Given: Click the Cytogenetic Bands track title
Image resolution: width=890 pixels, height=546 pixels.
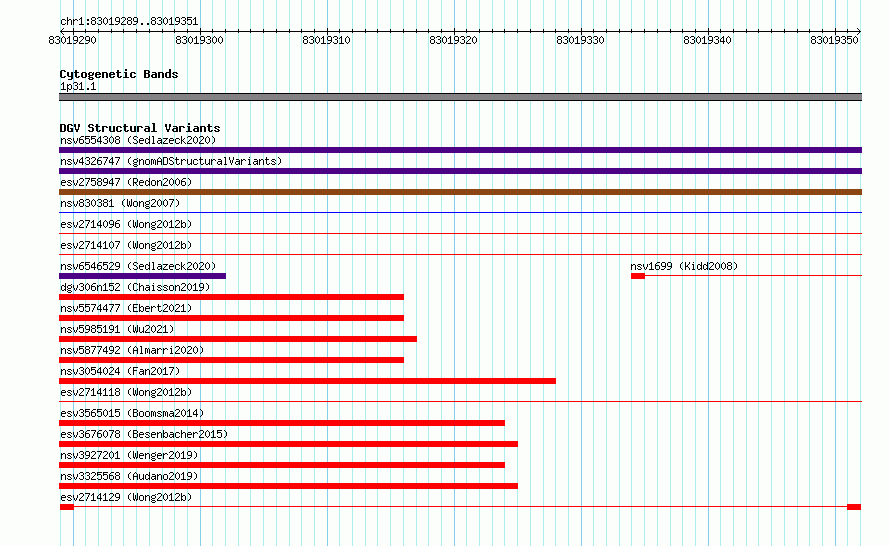Looking at the screenshot, I should [119, 74].
